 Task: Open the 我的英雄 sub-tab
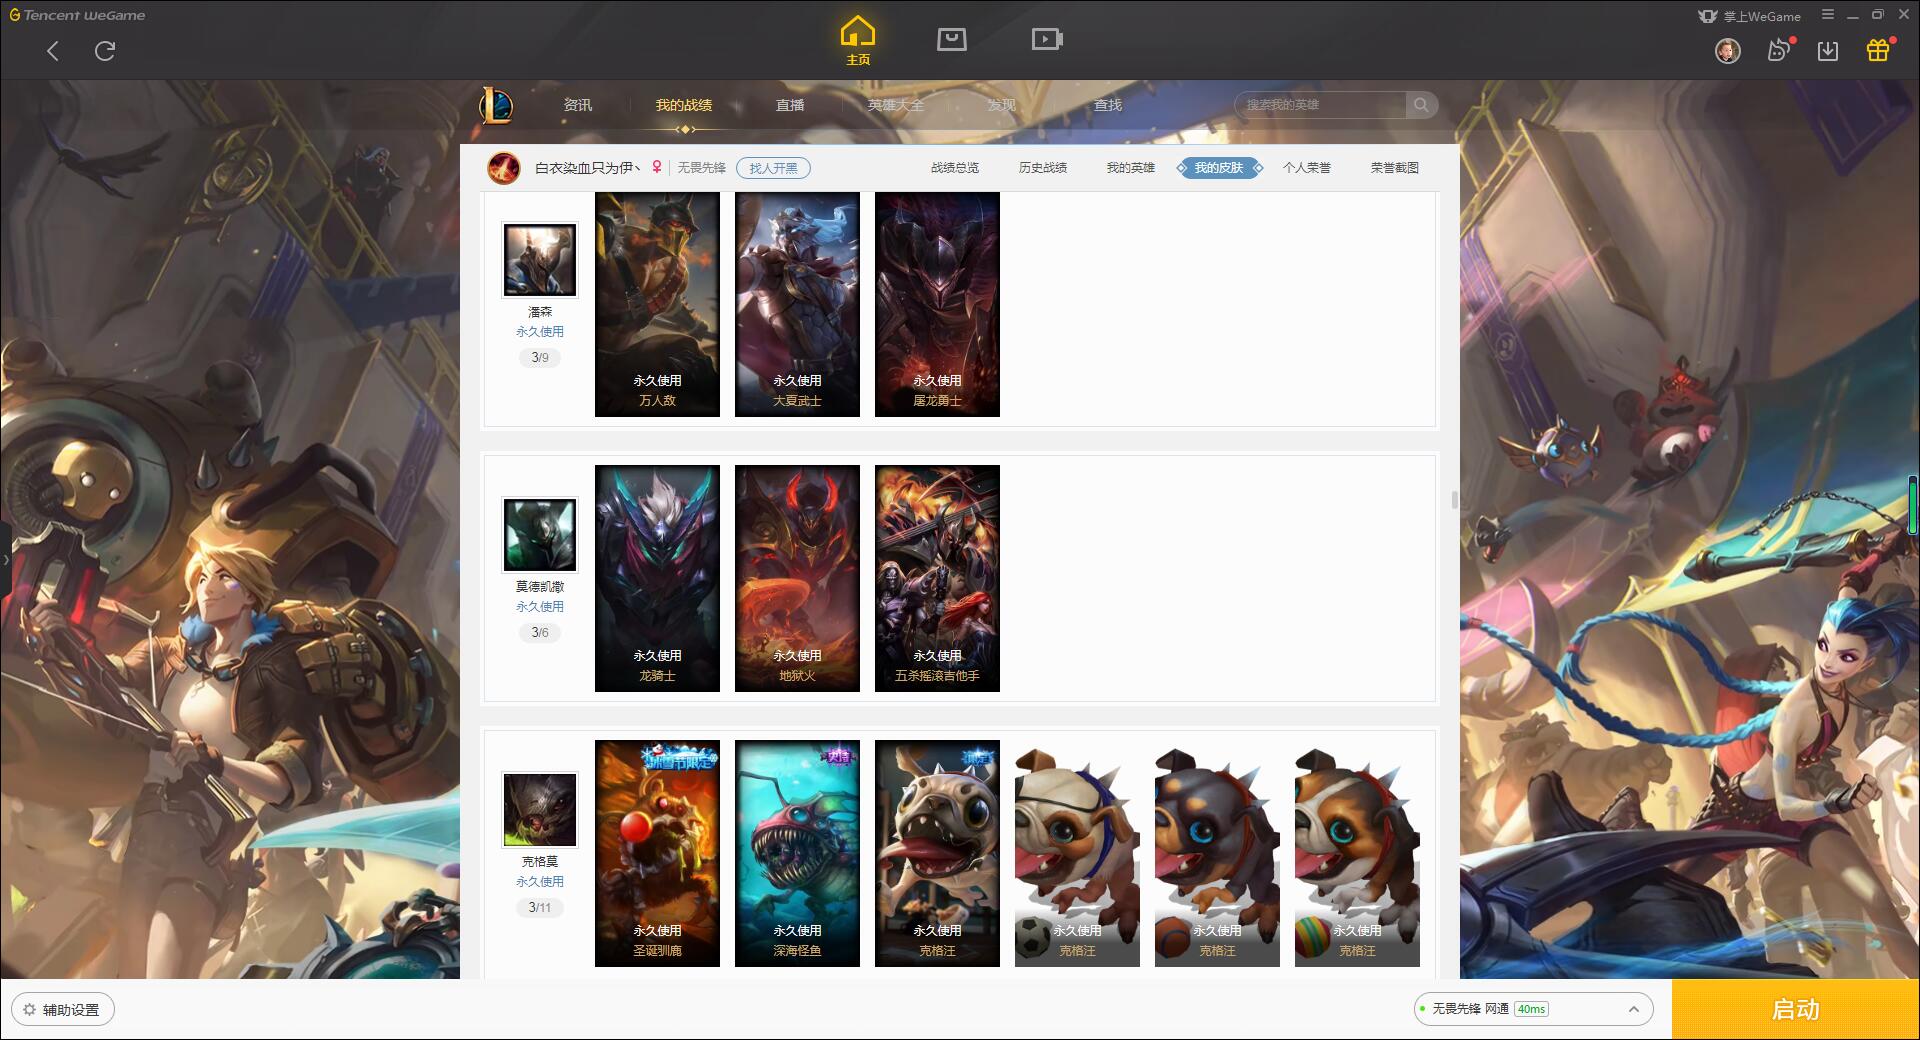click(1131, 168)
